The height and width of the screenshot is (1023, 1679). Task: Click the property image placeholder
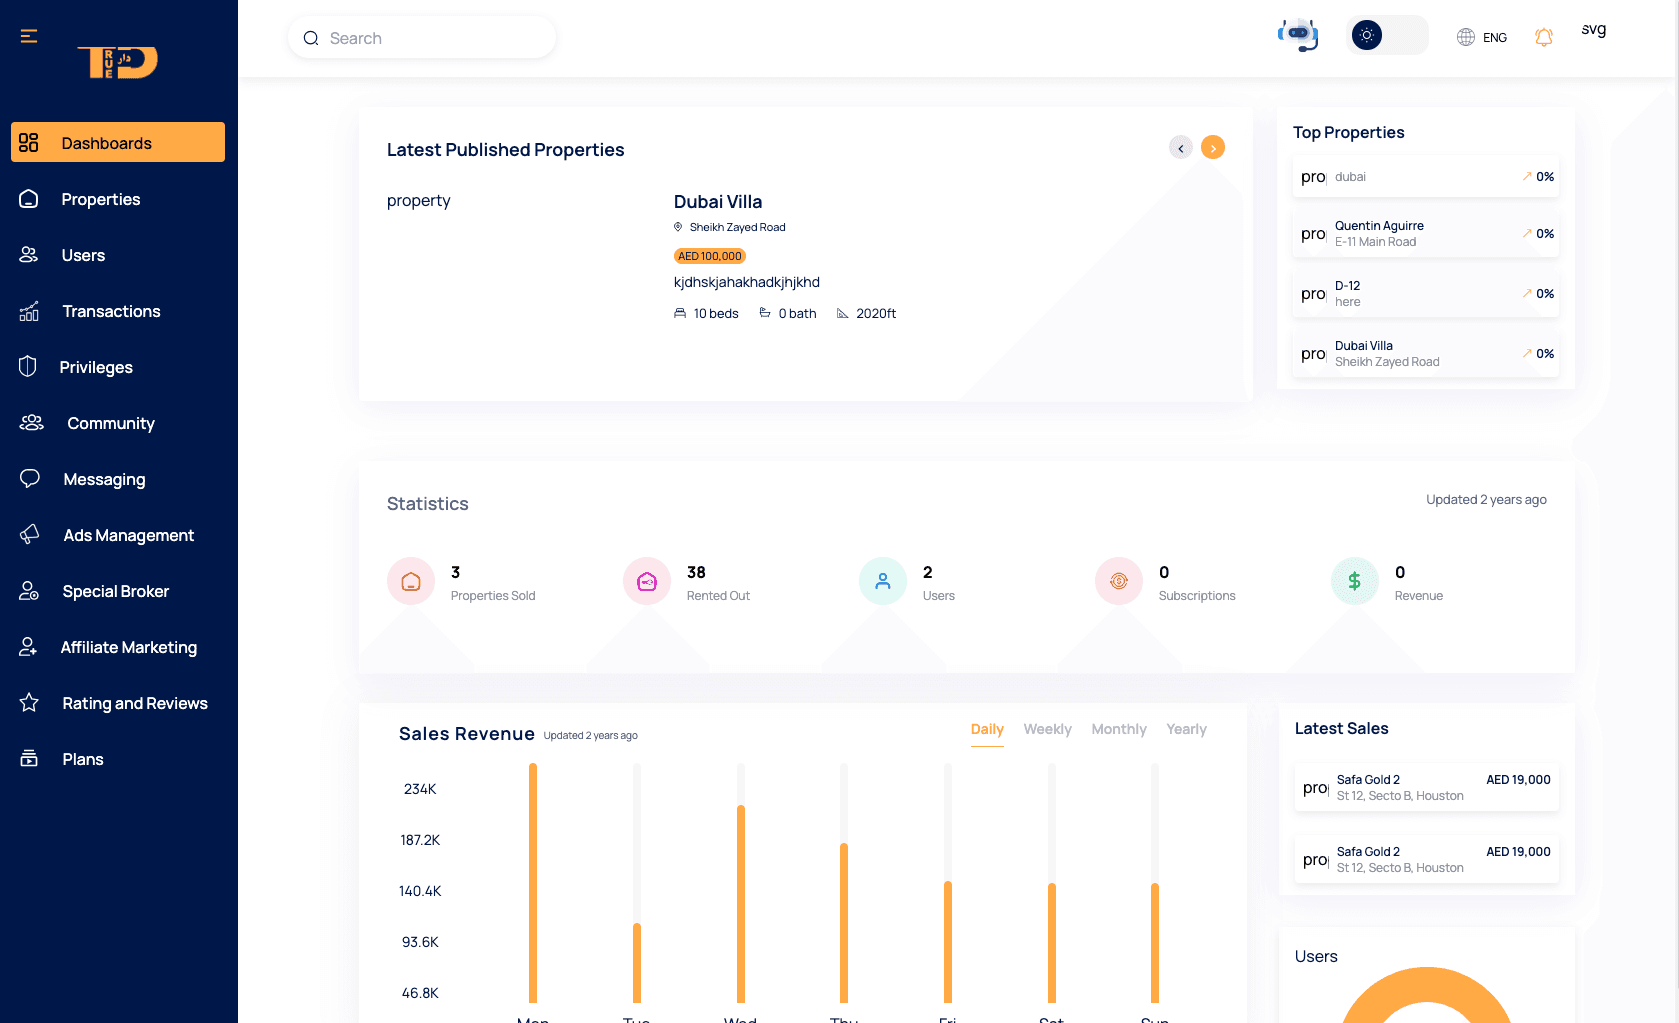[x=419, y=200]
